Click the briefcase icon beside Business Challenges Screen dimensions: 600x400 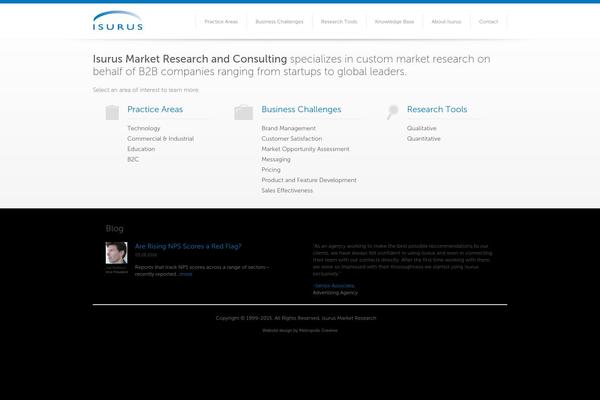[243, 113]
